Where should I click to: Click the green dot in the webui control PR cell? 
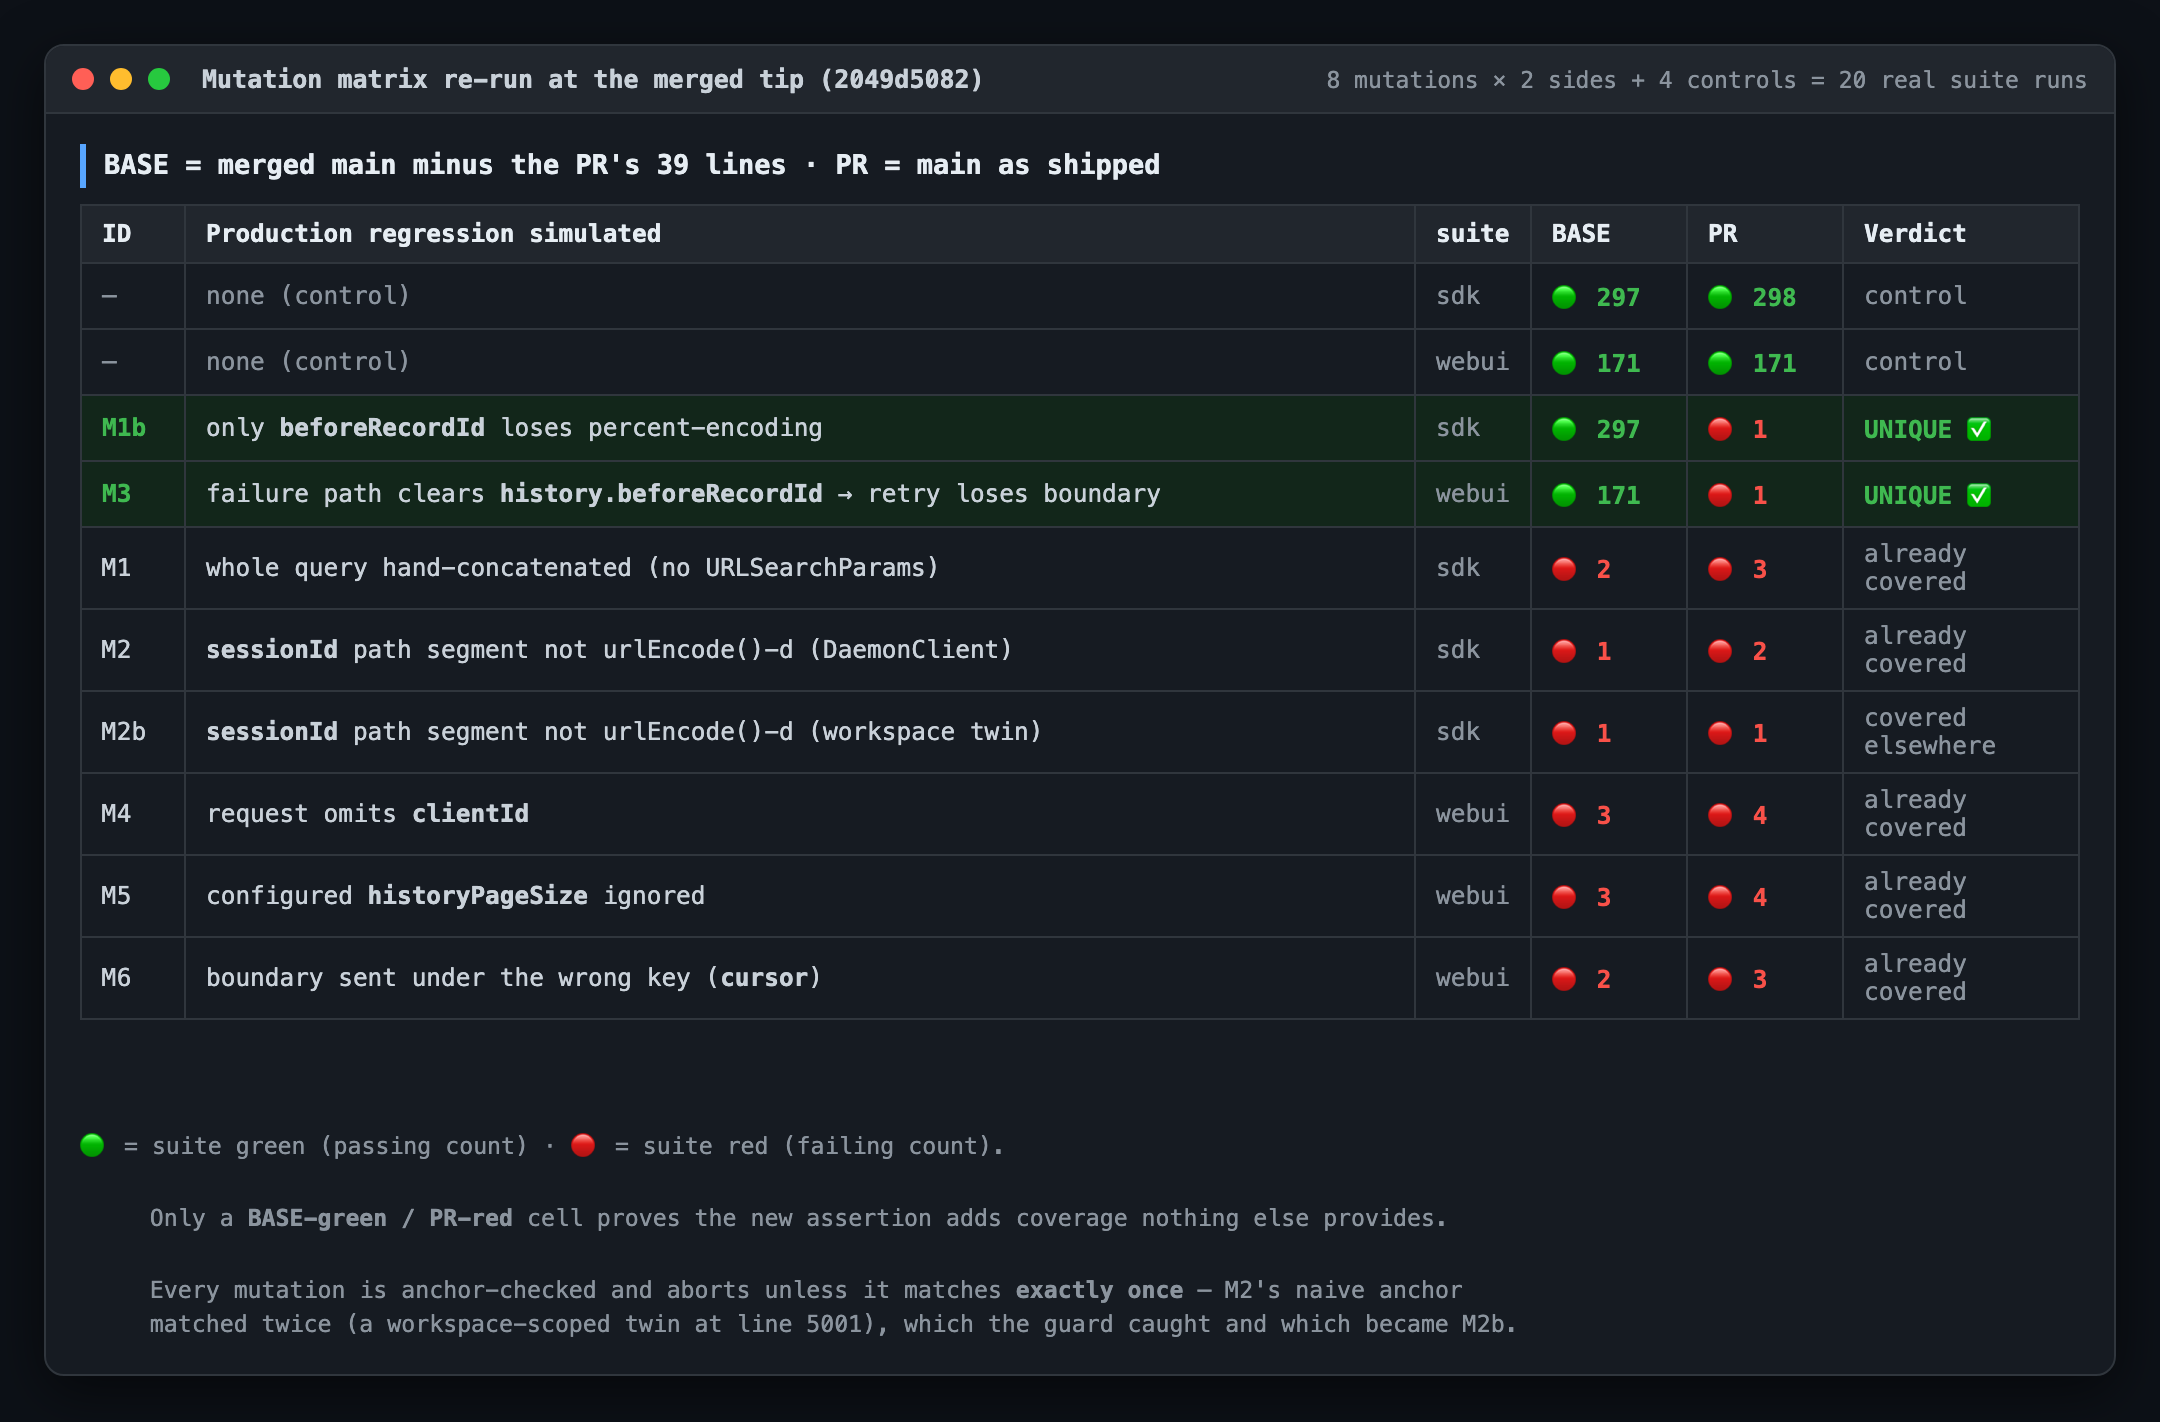pos(1720,363)
